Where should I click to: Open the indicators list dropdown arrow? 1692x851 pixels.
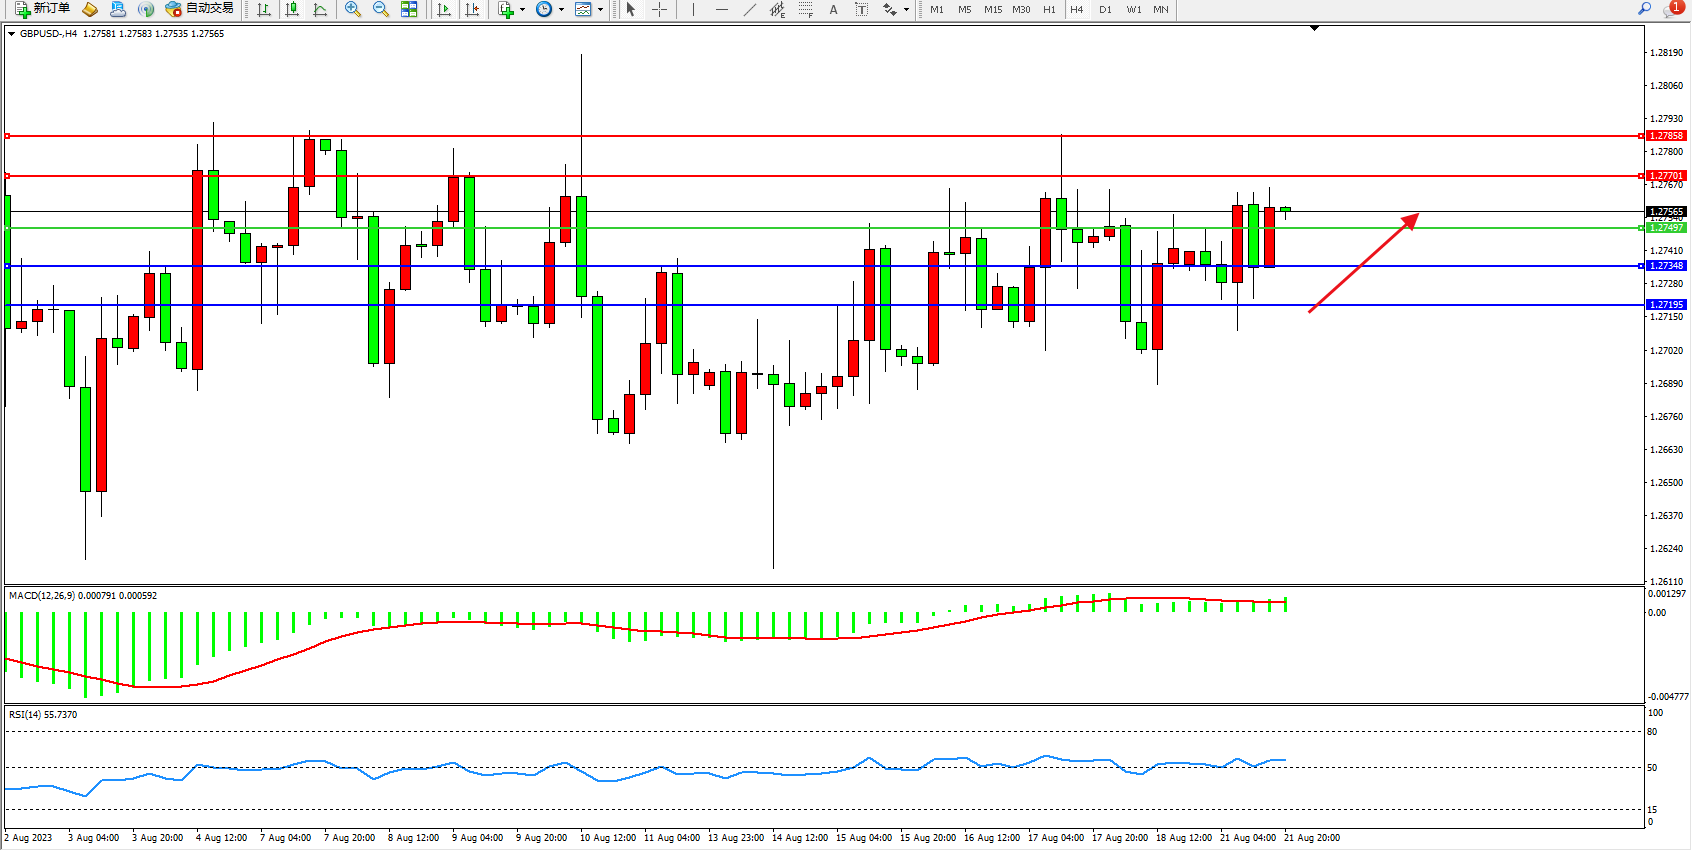click(522, 10)
